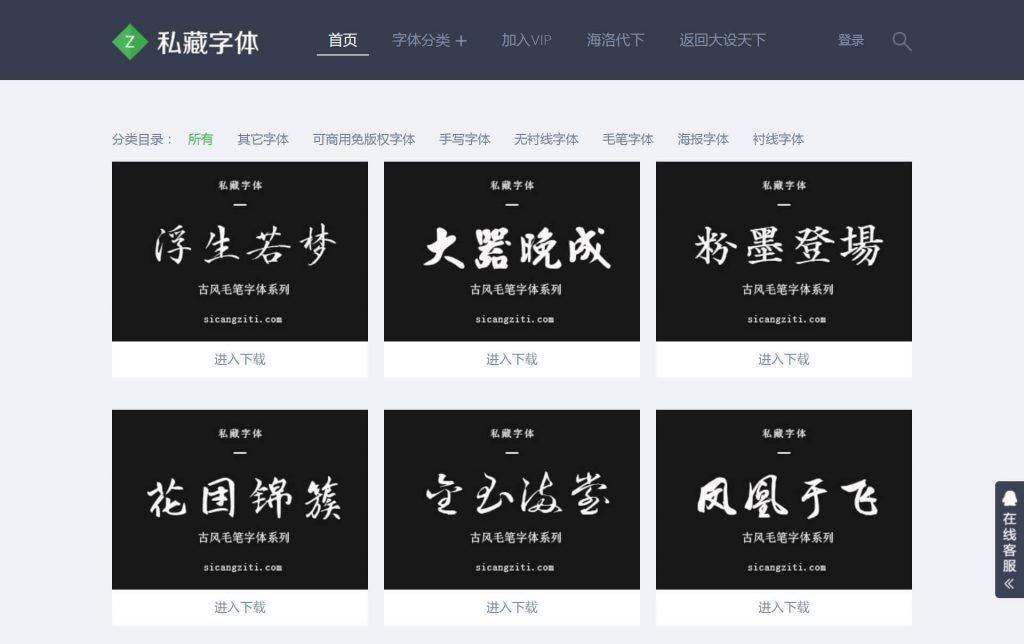The image size is (1024, 644).
Task: Expand the 字体分类 dropdown menu
Action: coord(430,41)
